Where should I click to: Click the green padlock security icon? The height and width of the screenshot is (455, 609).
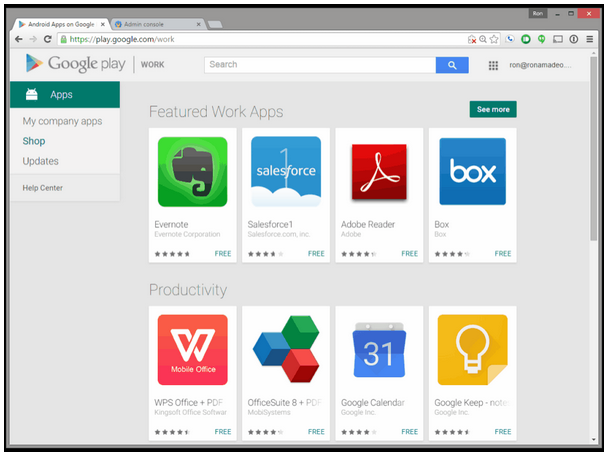[x=64, y=39]
